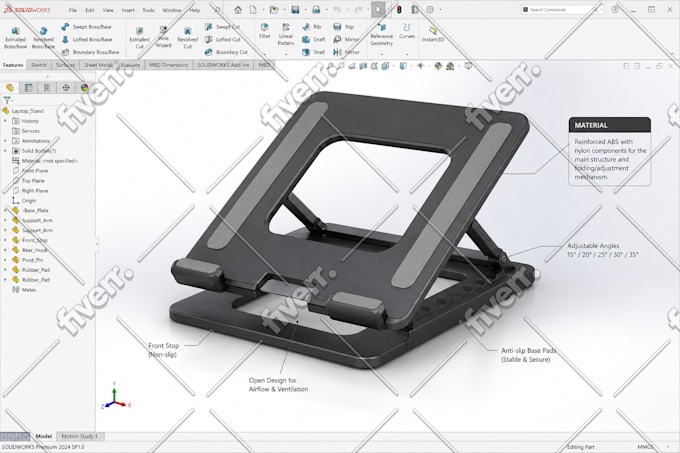680x453 pixels.
Task: Choose the Lofted Cut tool
Action: pos(222,39)
